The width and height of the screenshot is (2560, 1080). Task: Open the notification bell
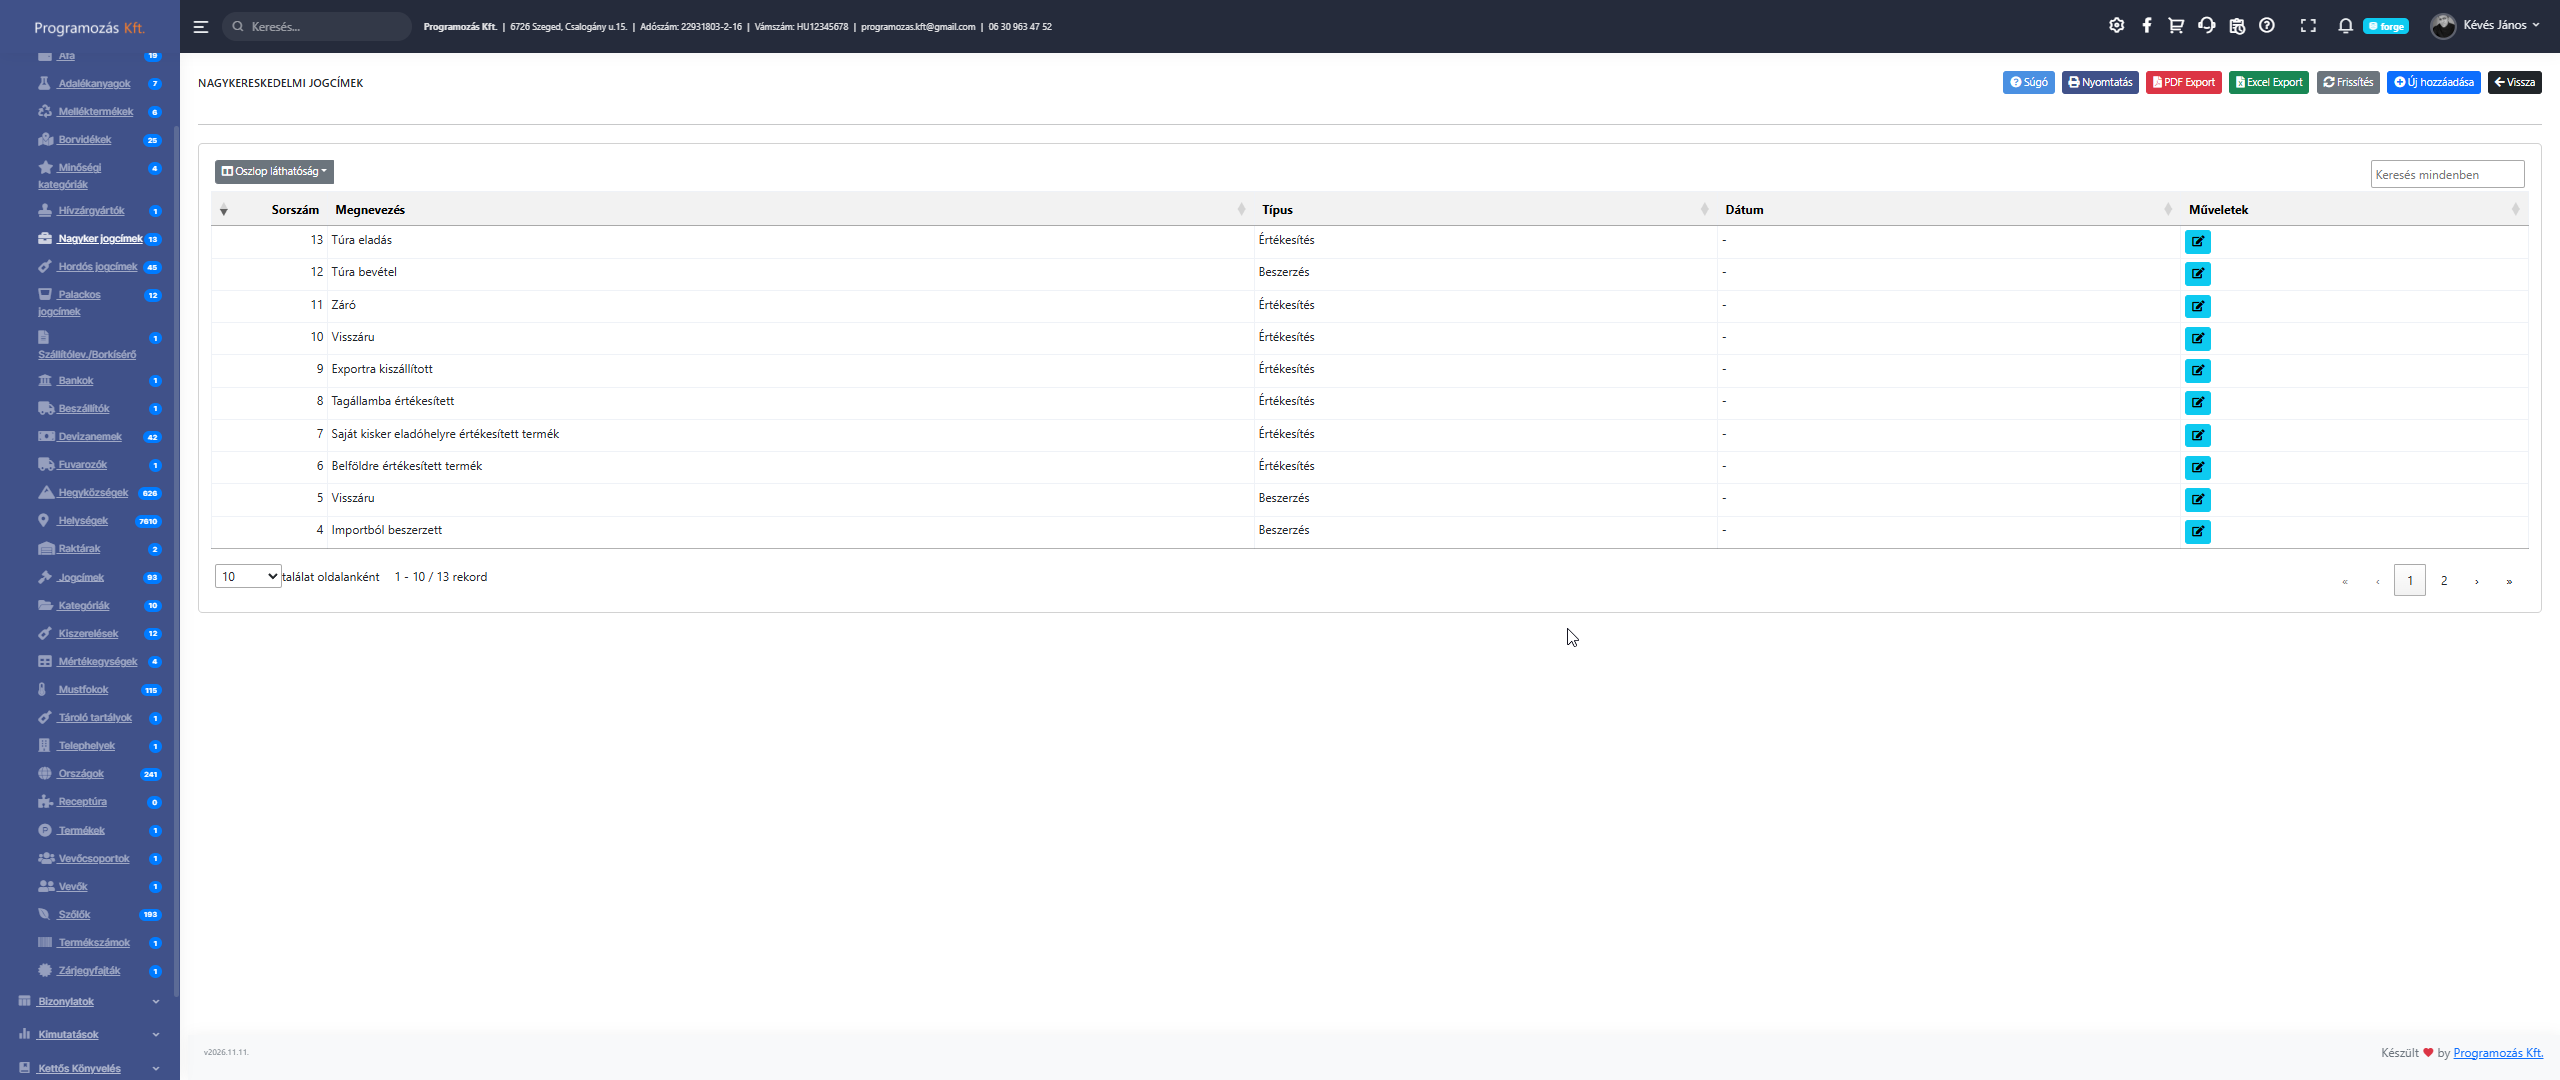[2345, 26]
